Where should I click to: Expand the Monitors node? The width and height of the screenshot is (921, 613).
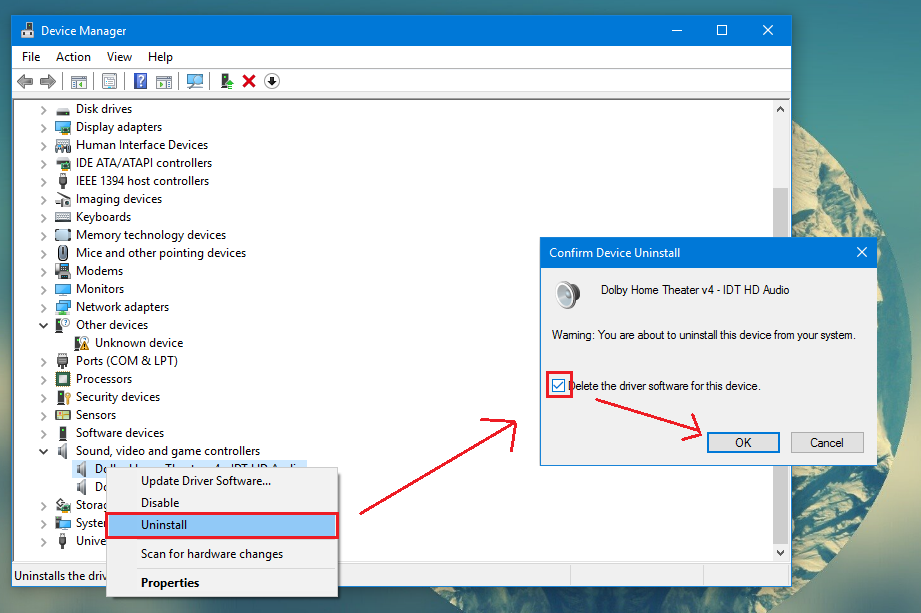tap(43, 290)
